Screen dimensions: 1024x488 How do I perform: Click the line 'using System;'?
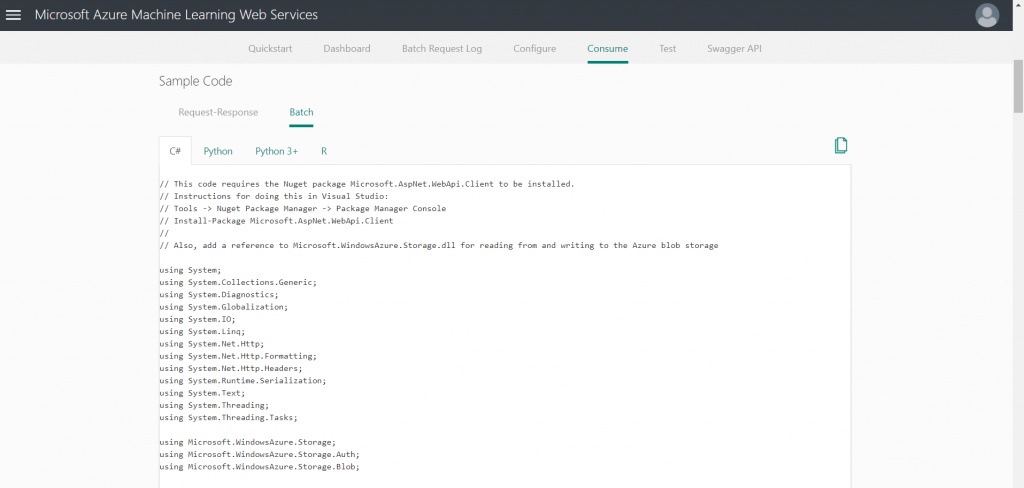pyautogui.click(x=191, y=270)
